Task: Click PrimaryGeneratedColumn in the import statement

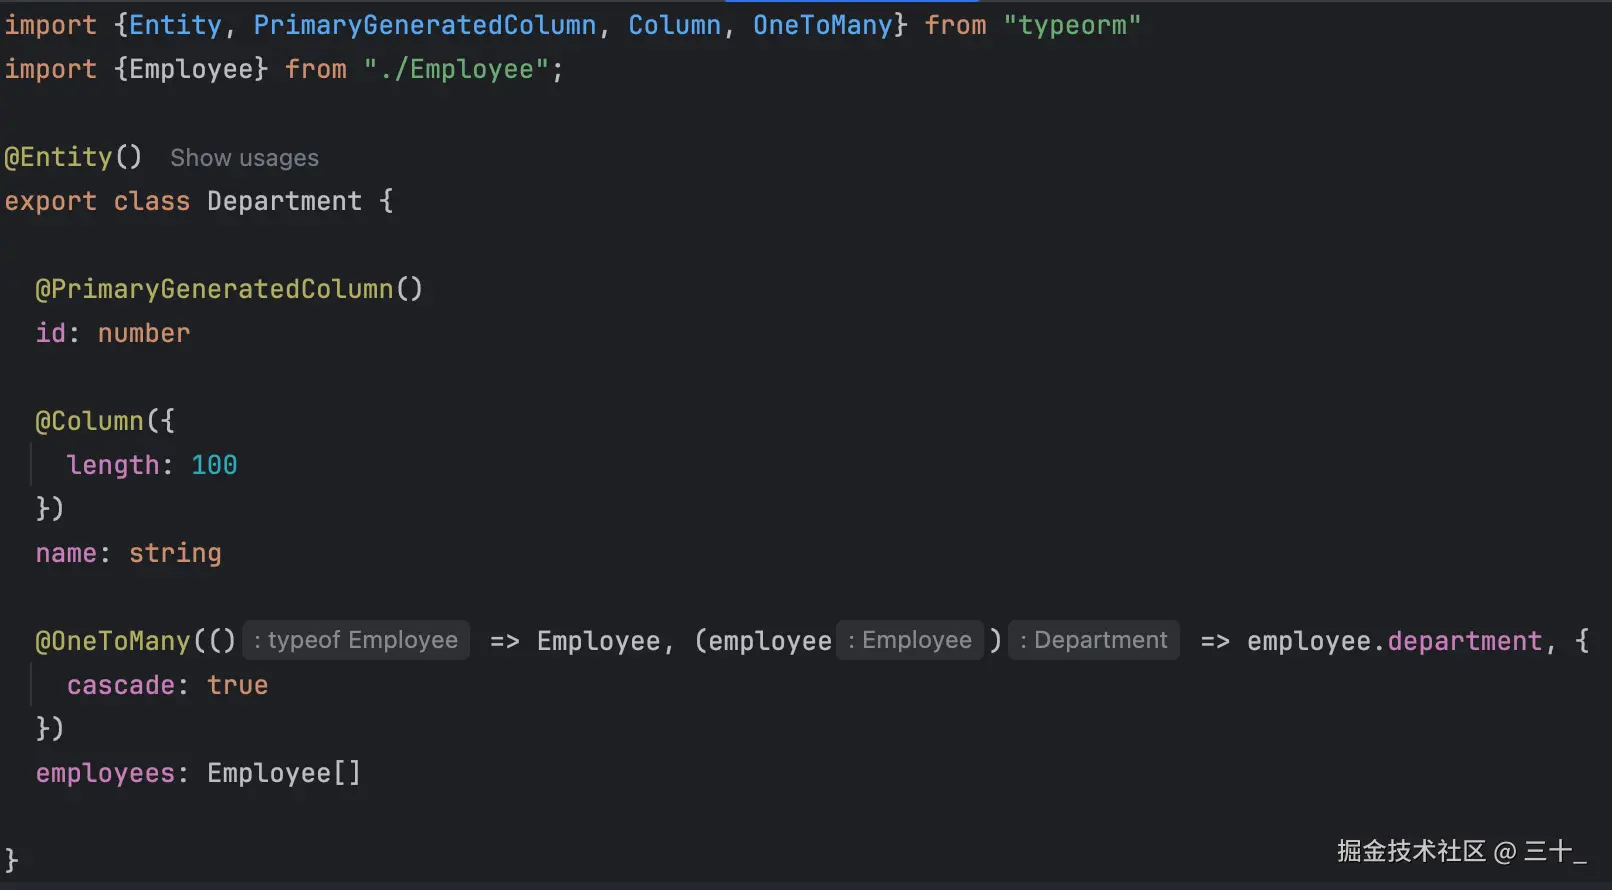Action: tap(424, 25)
